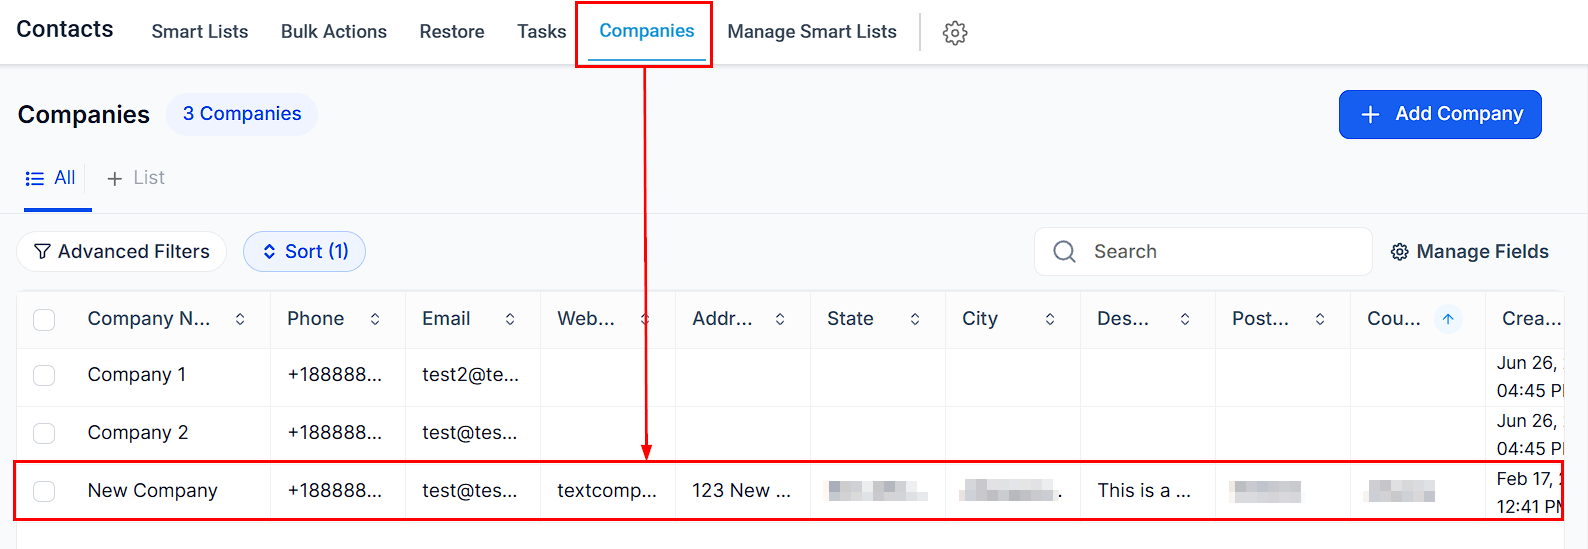Sort by the Country column arrow
1588x549 pixels.
1447,319
